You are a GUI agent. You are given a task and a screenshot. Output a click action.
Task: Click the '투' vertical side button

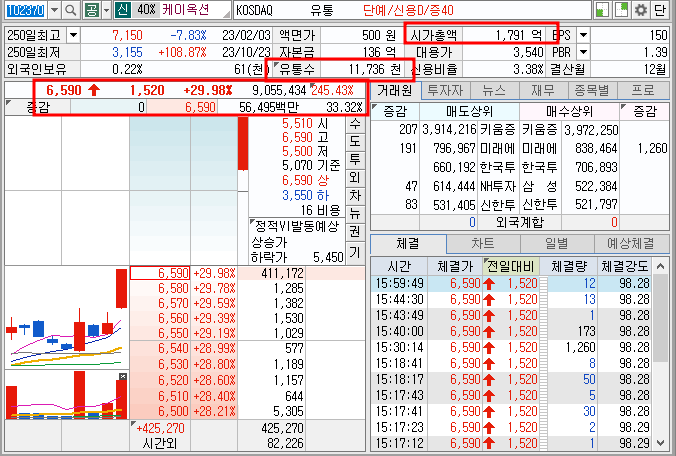click(x=355, y=159)
